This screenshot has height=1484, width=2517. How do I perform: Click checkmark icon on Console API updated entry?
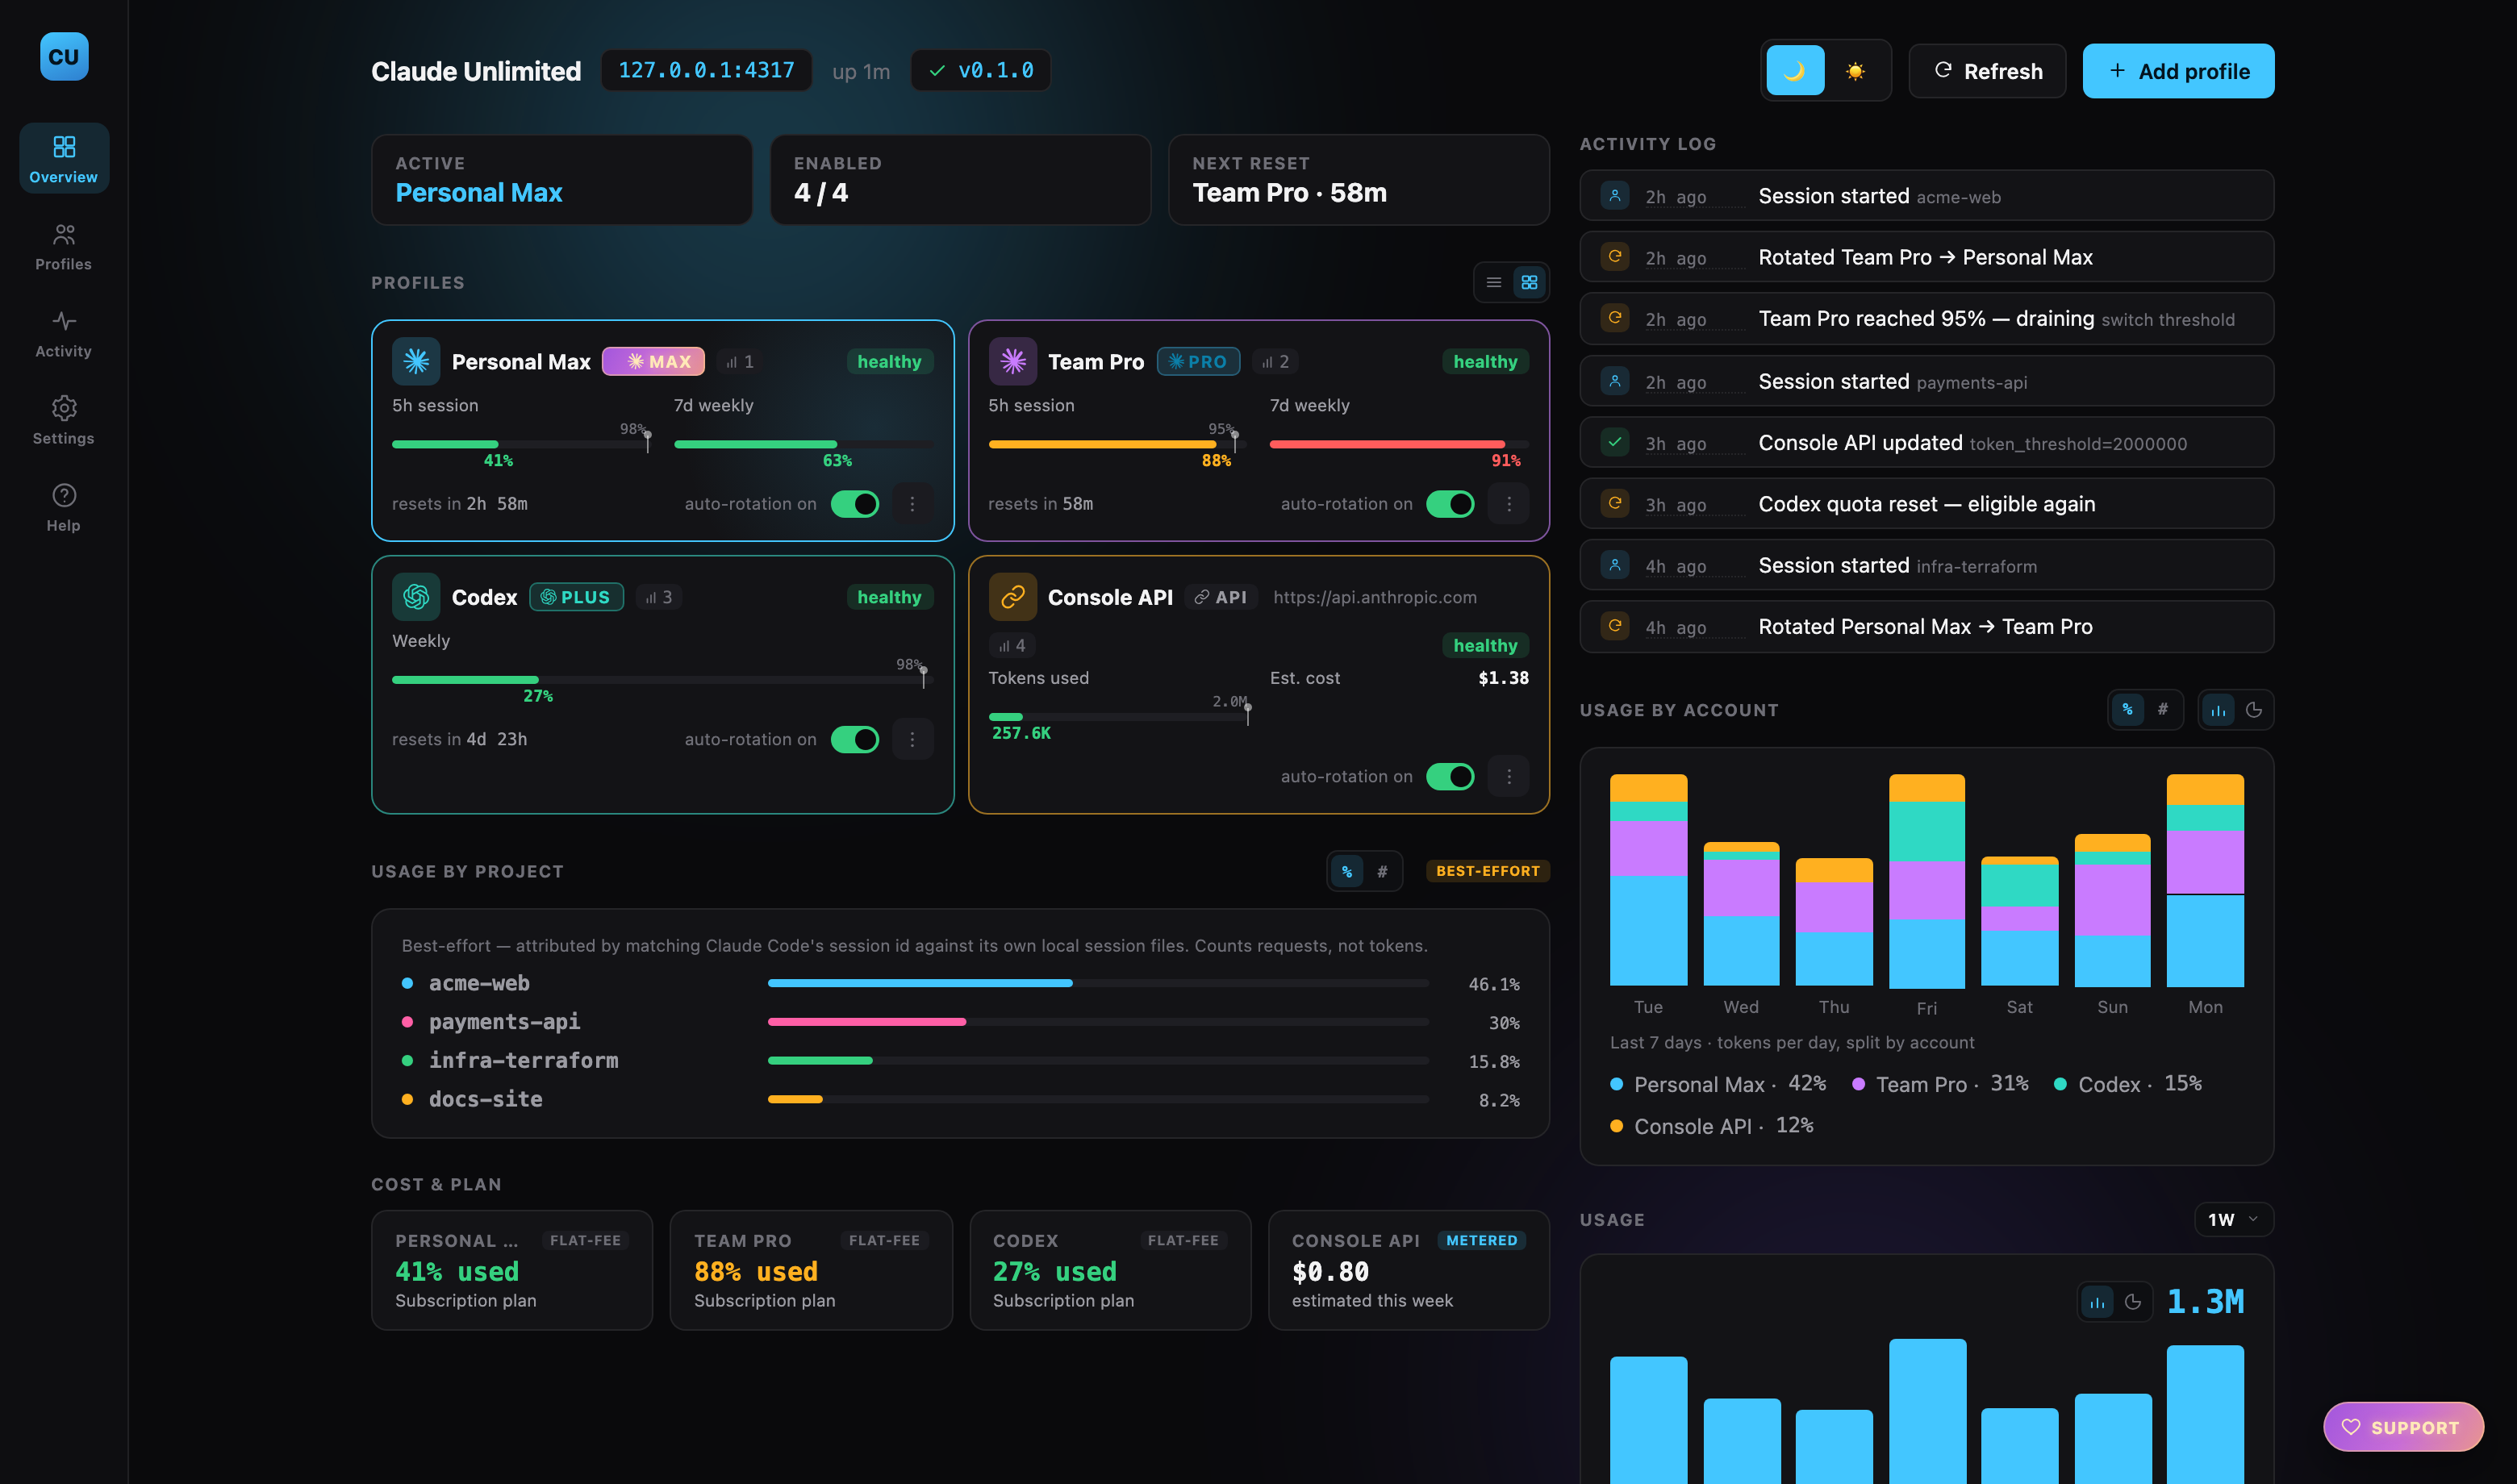(1614, 442)
